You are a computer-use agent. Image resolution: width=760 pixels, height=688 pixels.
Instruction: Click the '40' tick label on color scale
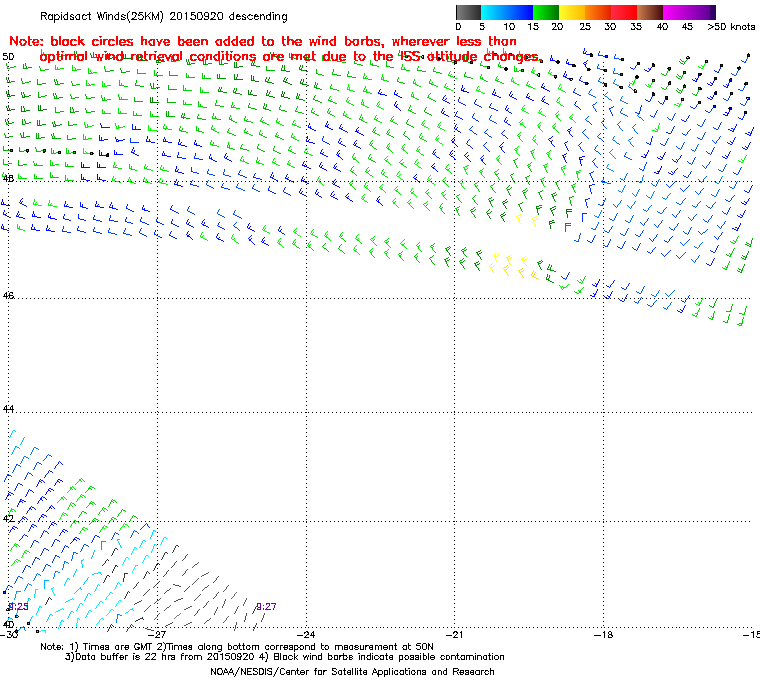pyautogui.click(x=662, y=27)
